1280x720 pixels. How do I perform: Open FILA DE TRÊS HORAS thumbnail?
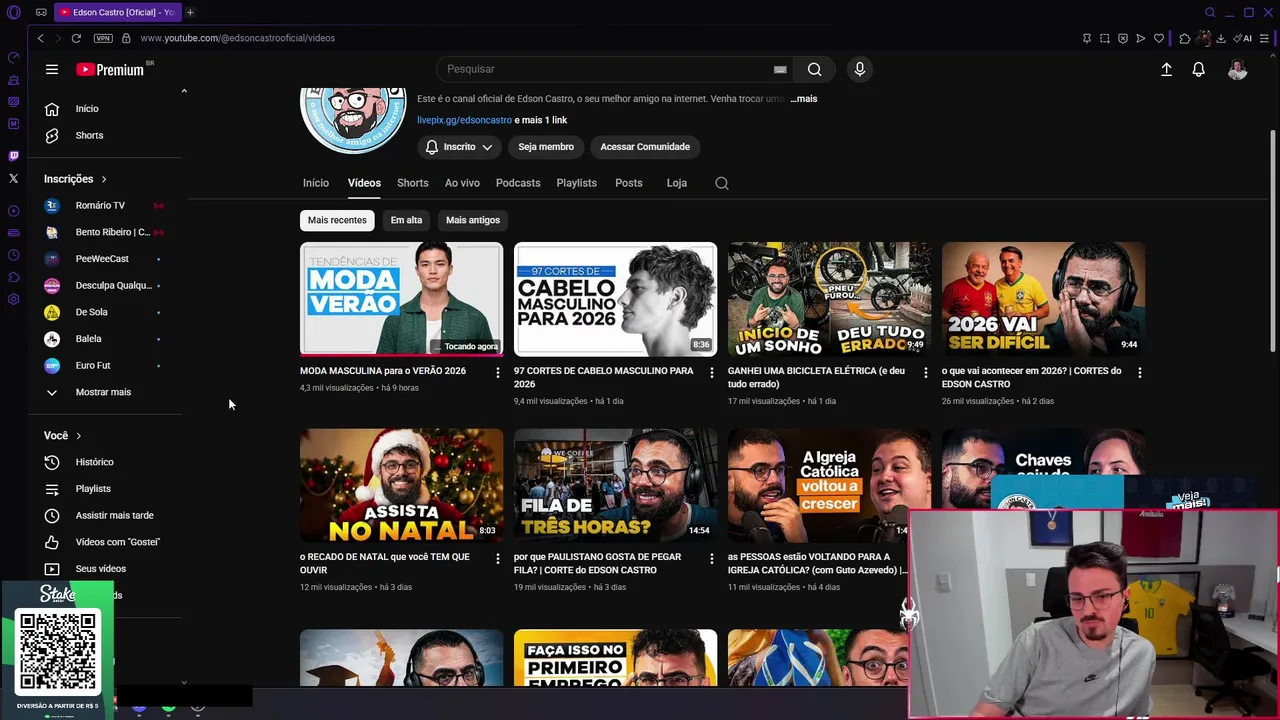point(615,485)
